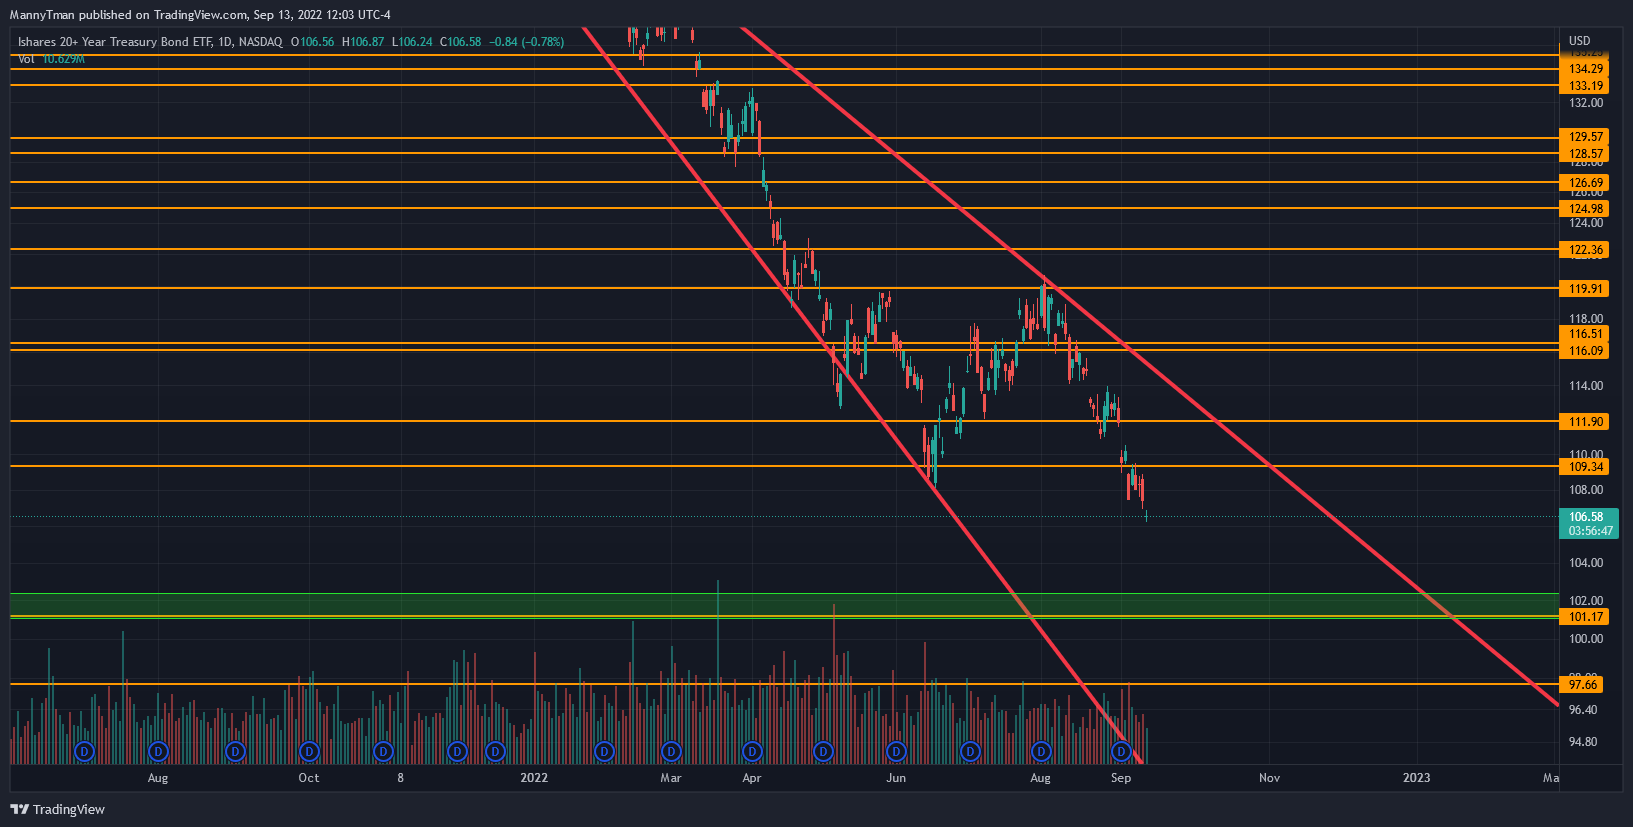Click the -0.84 (-0.78%) change value
The width and height of the screenshot is (1633, 827).
[527, 42]
